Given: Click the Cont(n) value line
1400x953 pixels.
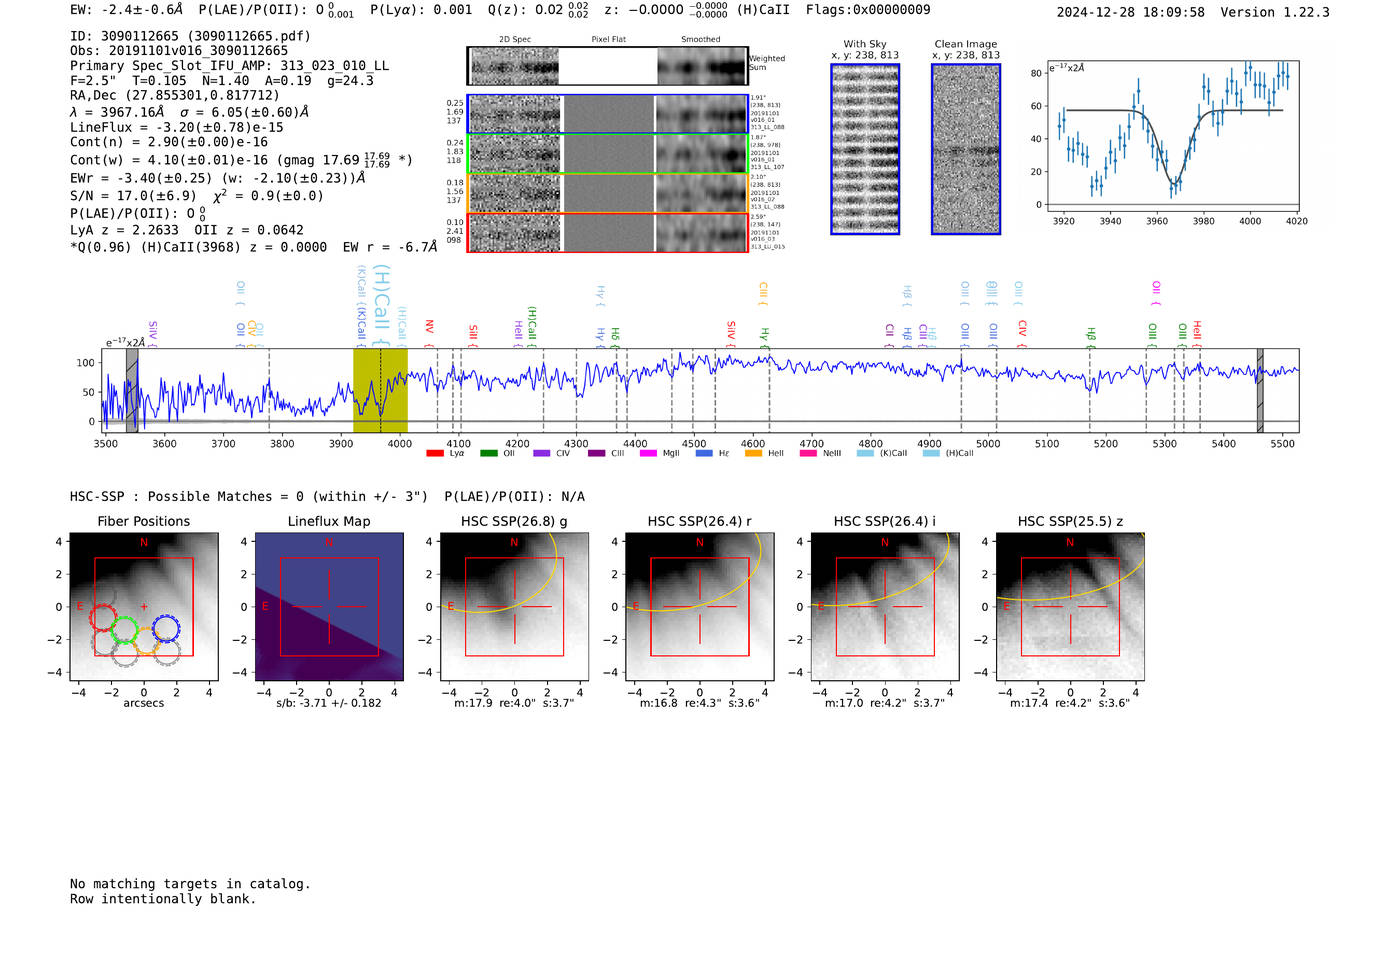Looking at the screenshot, I should tap(169, 142).
